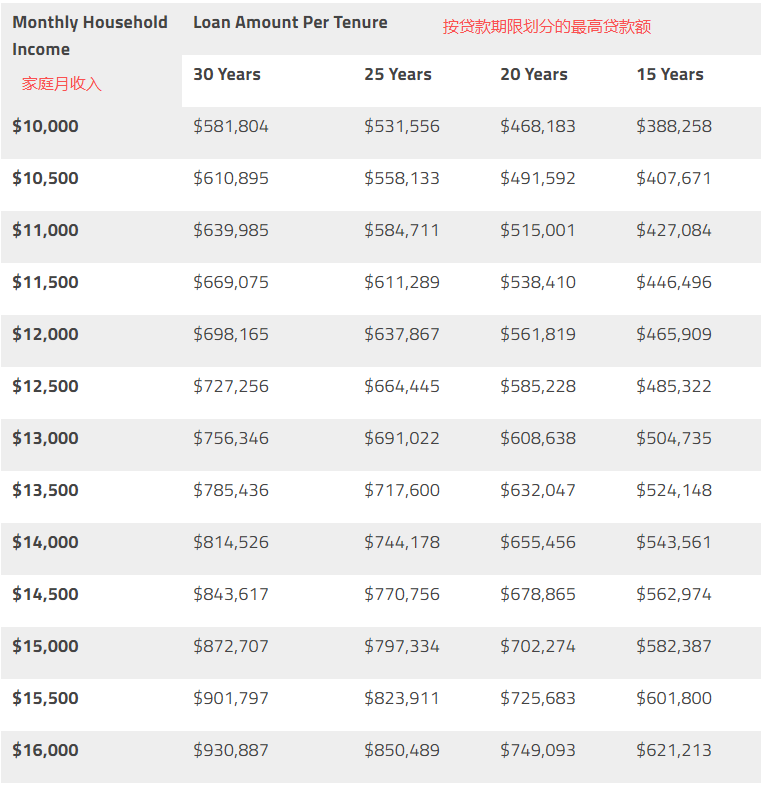
Task: Select the $727,256 loan amount cell
Action: pyautogui.click(x=231, y=386)
